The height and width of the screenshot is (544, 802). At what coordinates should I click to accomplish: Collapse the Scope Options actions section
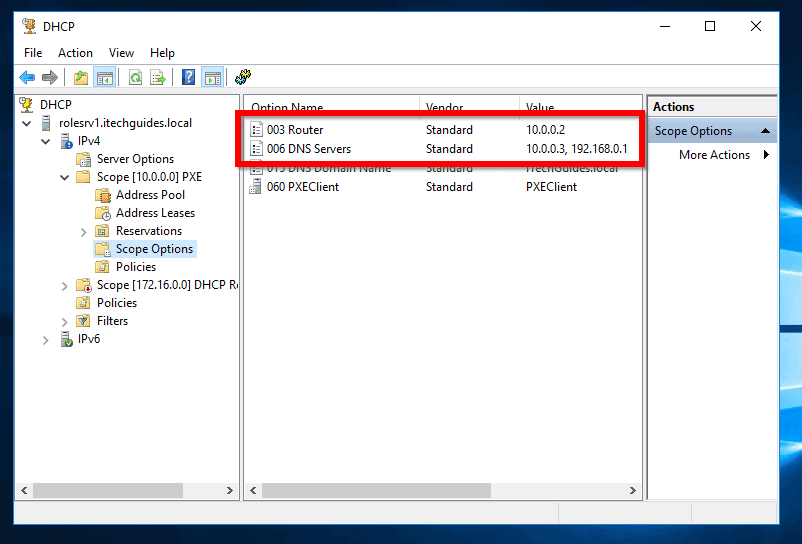pos(765,131)
